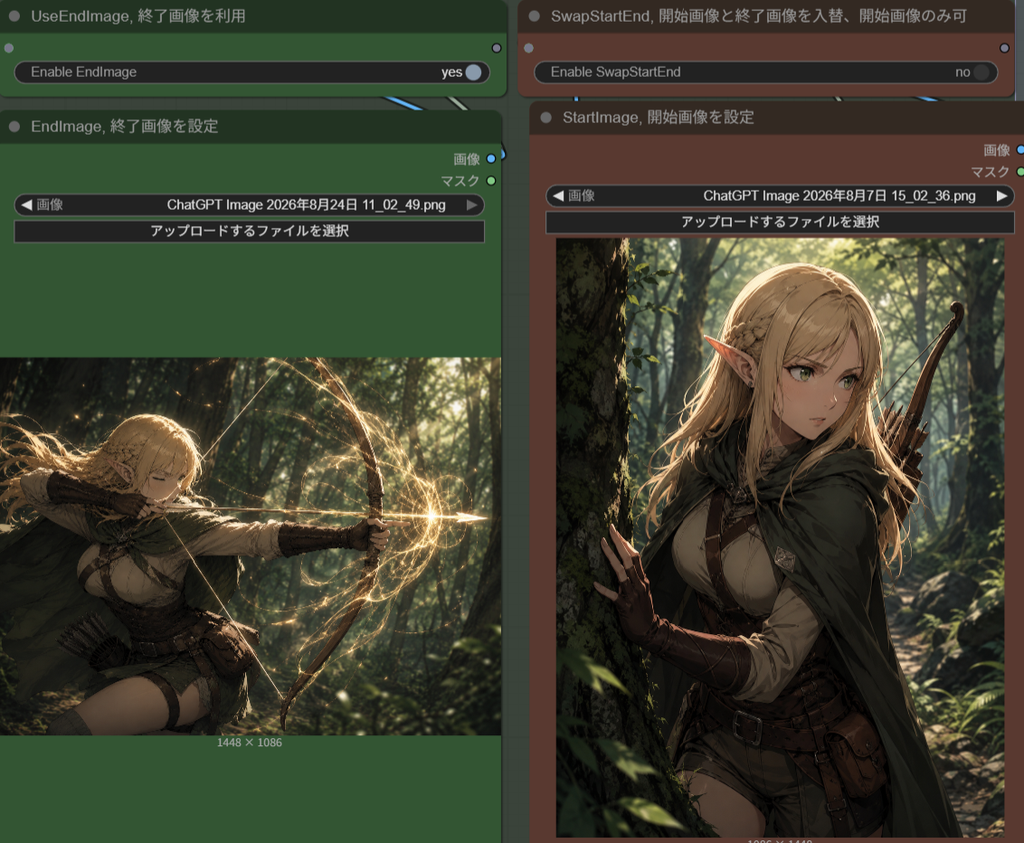Collapse the EndImage node using its title dot
The height and width of the screenshot is (843, 1024).
click(14, 126)
